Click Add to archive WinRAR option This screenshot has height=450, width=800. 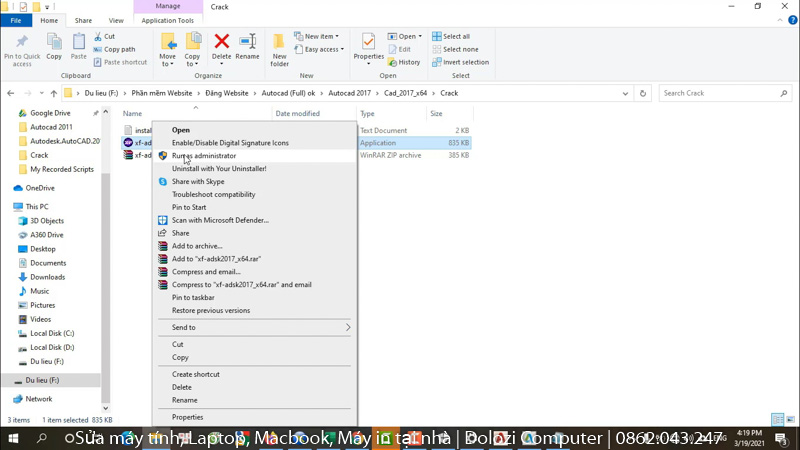[196, 246]
